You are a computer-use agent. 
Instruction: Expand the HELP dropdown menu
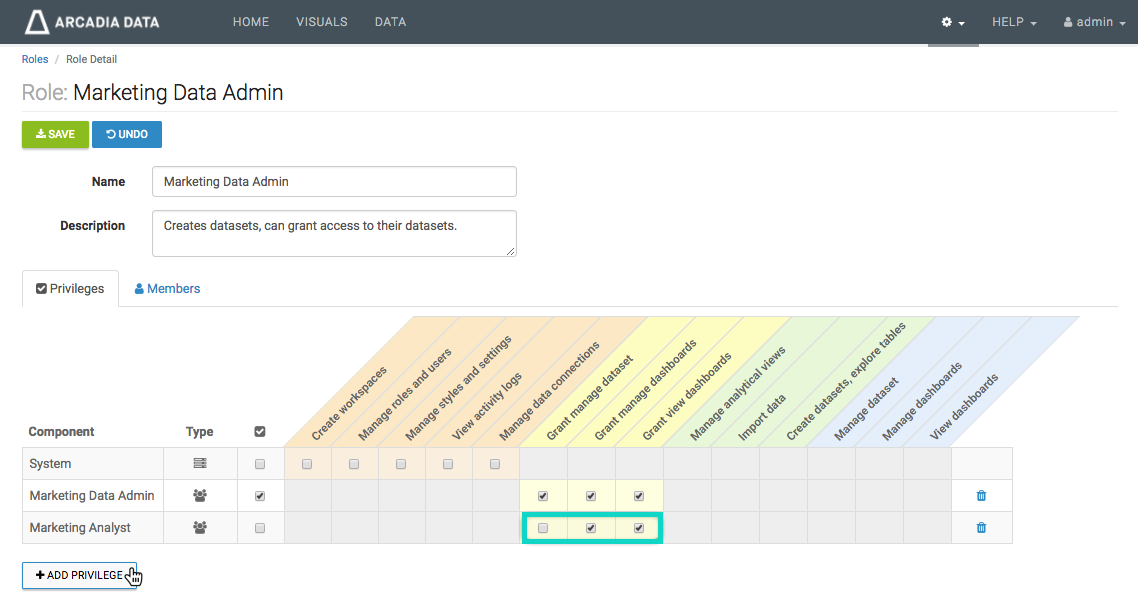[x=1013, y=22]
